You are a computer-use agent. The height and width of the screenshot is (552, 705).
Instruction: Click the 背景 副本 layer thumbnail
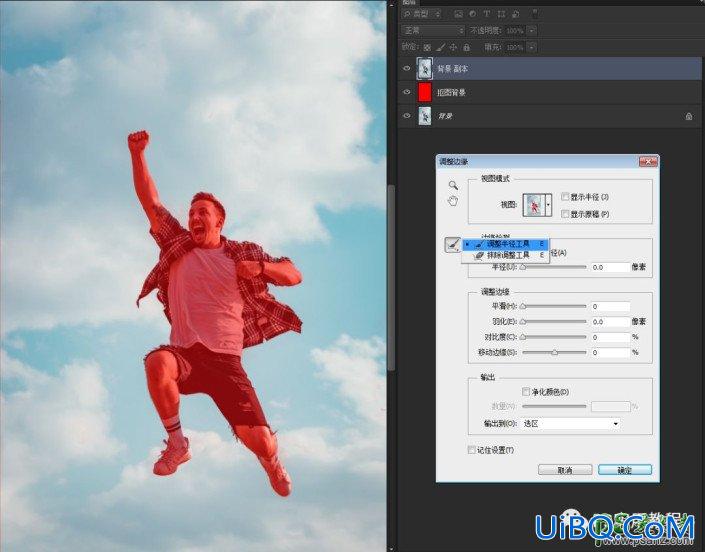425,69
